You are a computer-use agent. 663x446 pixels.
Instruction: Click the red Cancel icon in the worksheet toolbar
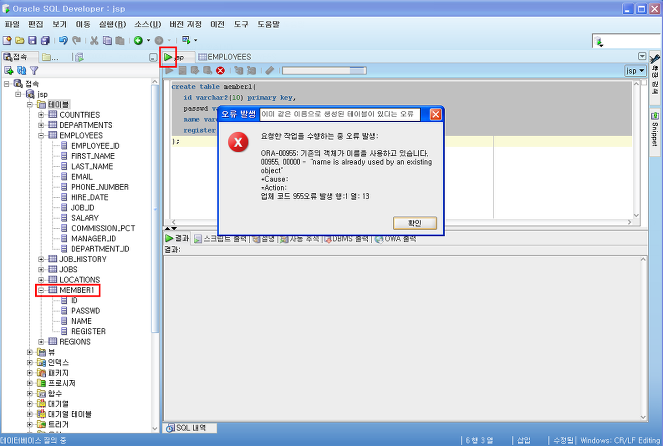click(x=220, y=70)
